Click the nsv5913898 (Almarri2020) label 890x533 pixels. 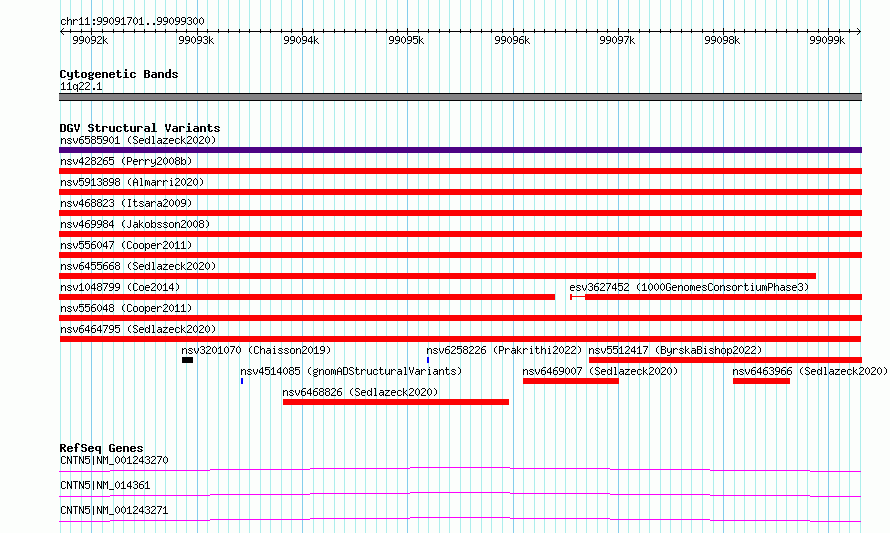[x=132, y=182]
